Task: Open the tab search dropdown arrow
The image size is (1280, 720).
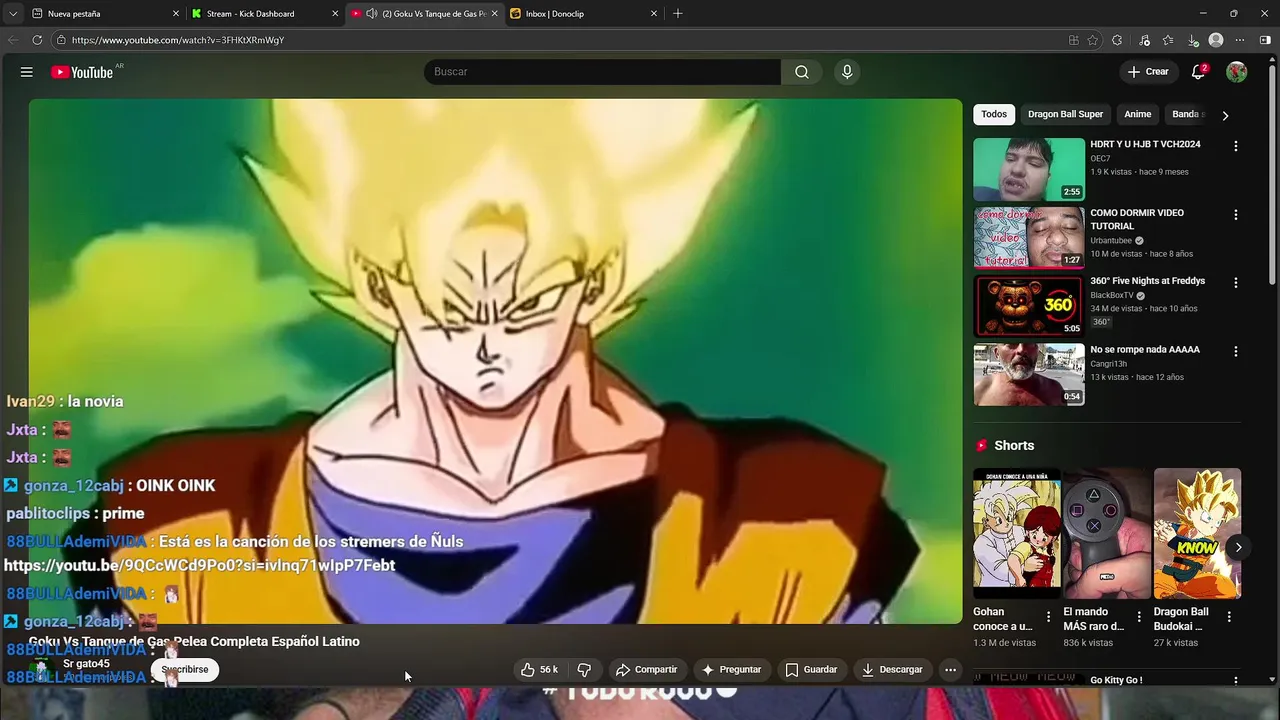Action: pos(13,13)
